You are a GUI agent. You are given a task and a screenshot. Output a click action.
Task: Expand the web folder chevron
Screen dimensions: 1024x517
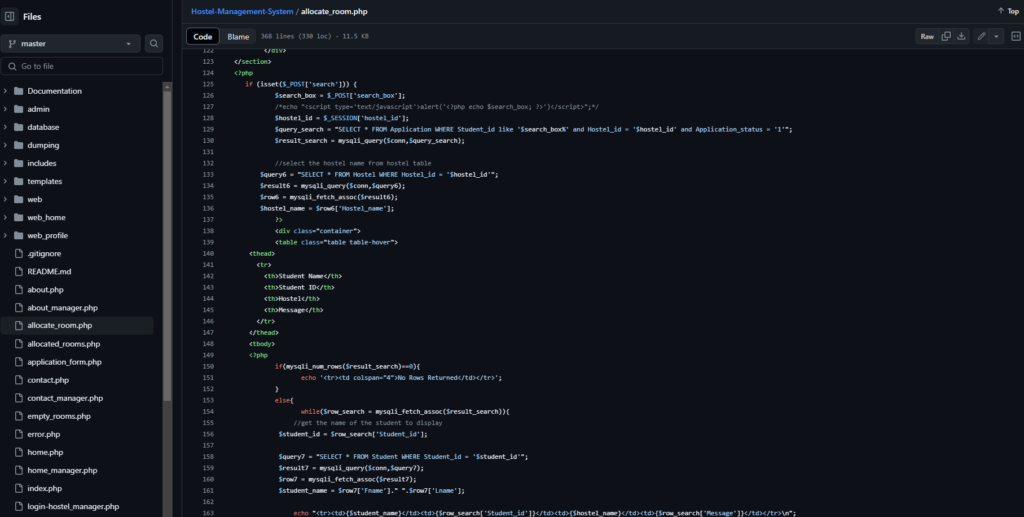(5, 200)
